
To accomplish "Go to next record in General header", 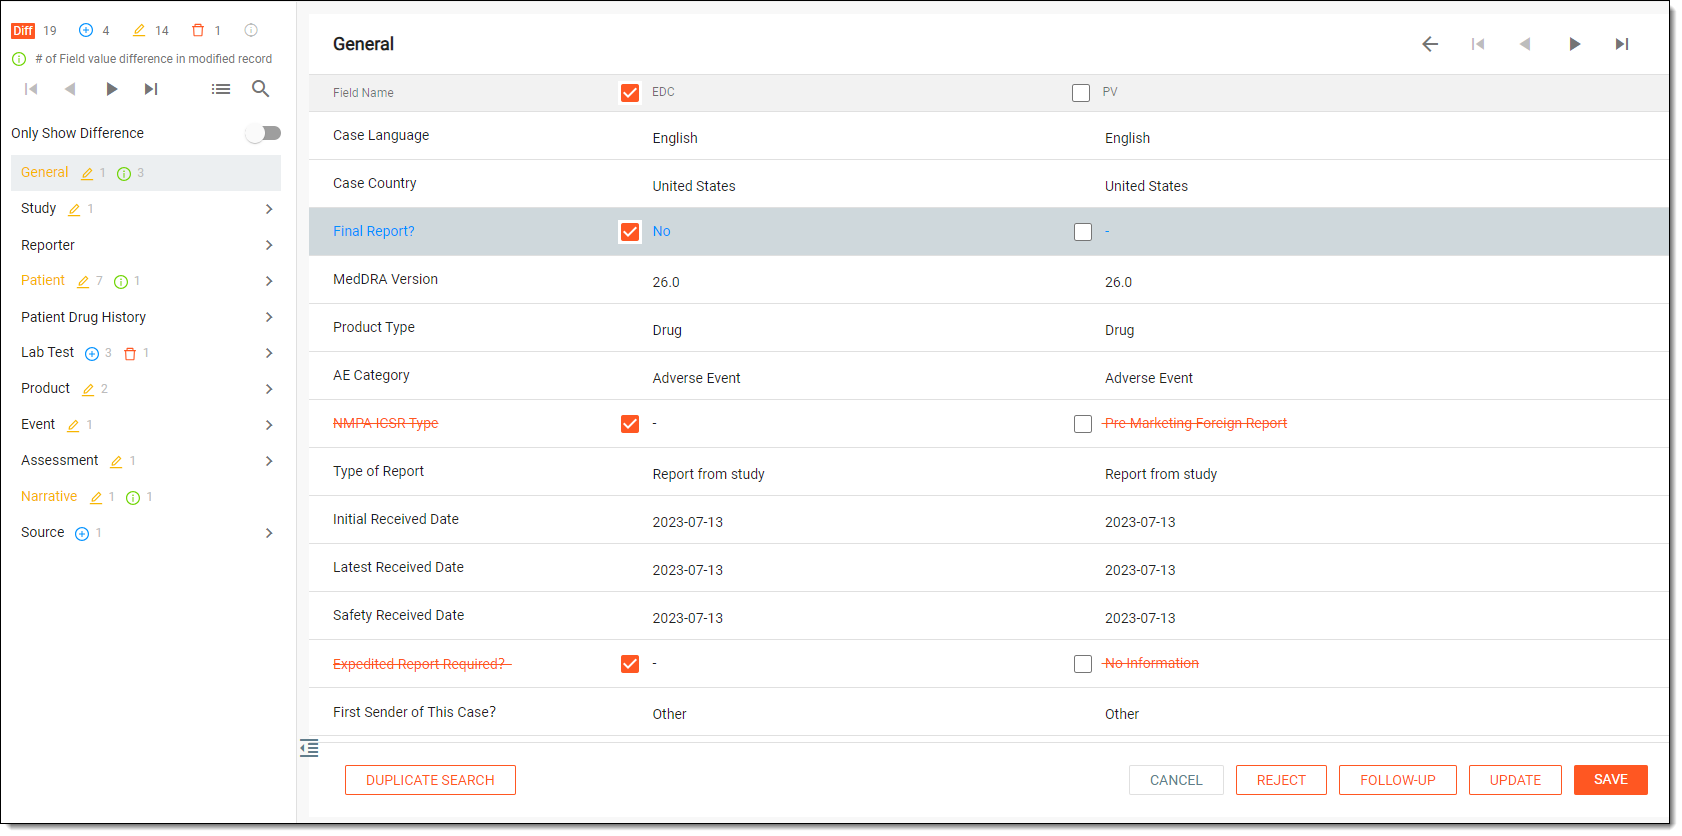I will (1574, 44).
